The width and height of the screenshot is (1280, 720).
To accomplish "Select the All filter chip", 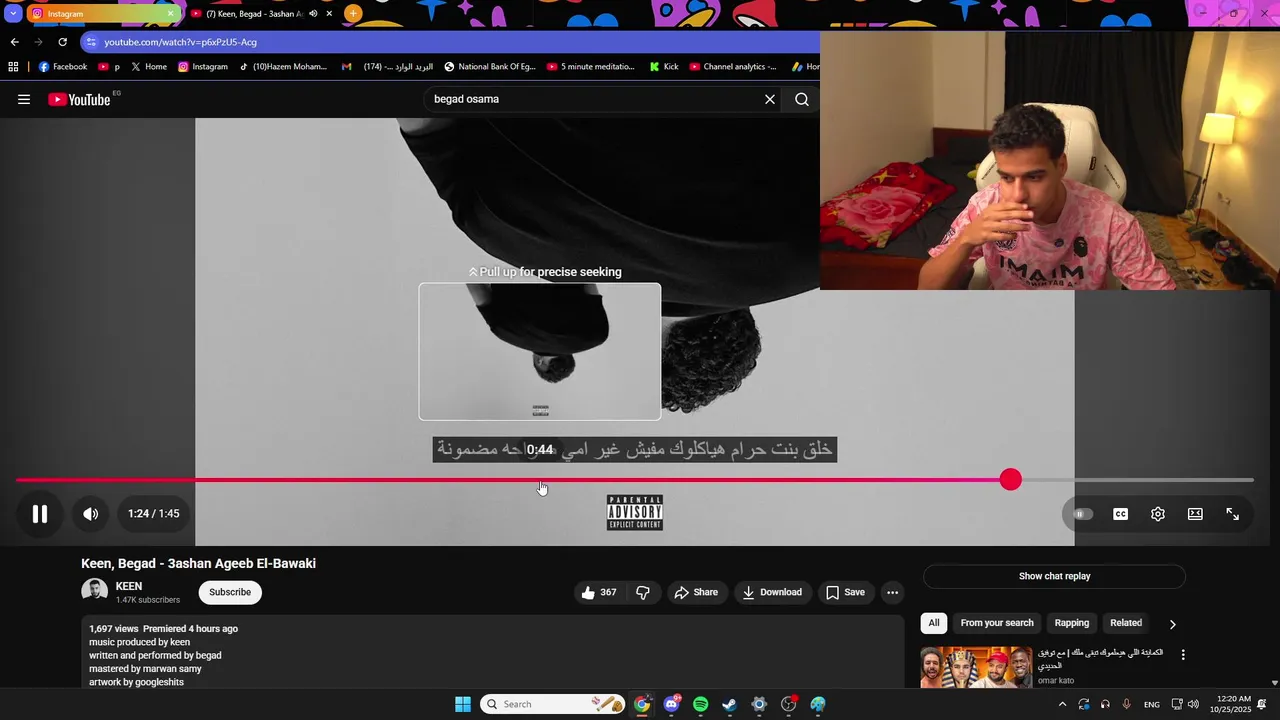I will (x=934, y=623).
